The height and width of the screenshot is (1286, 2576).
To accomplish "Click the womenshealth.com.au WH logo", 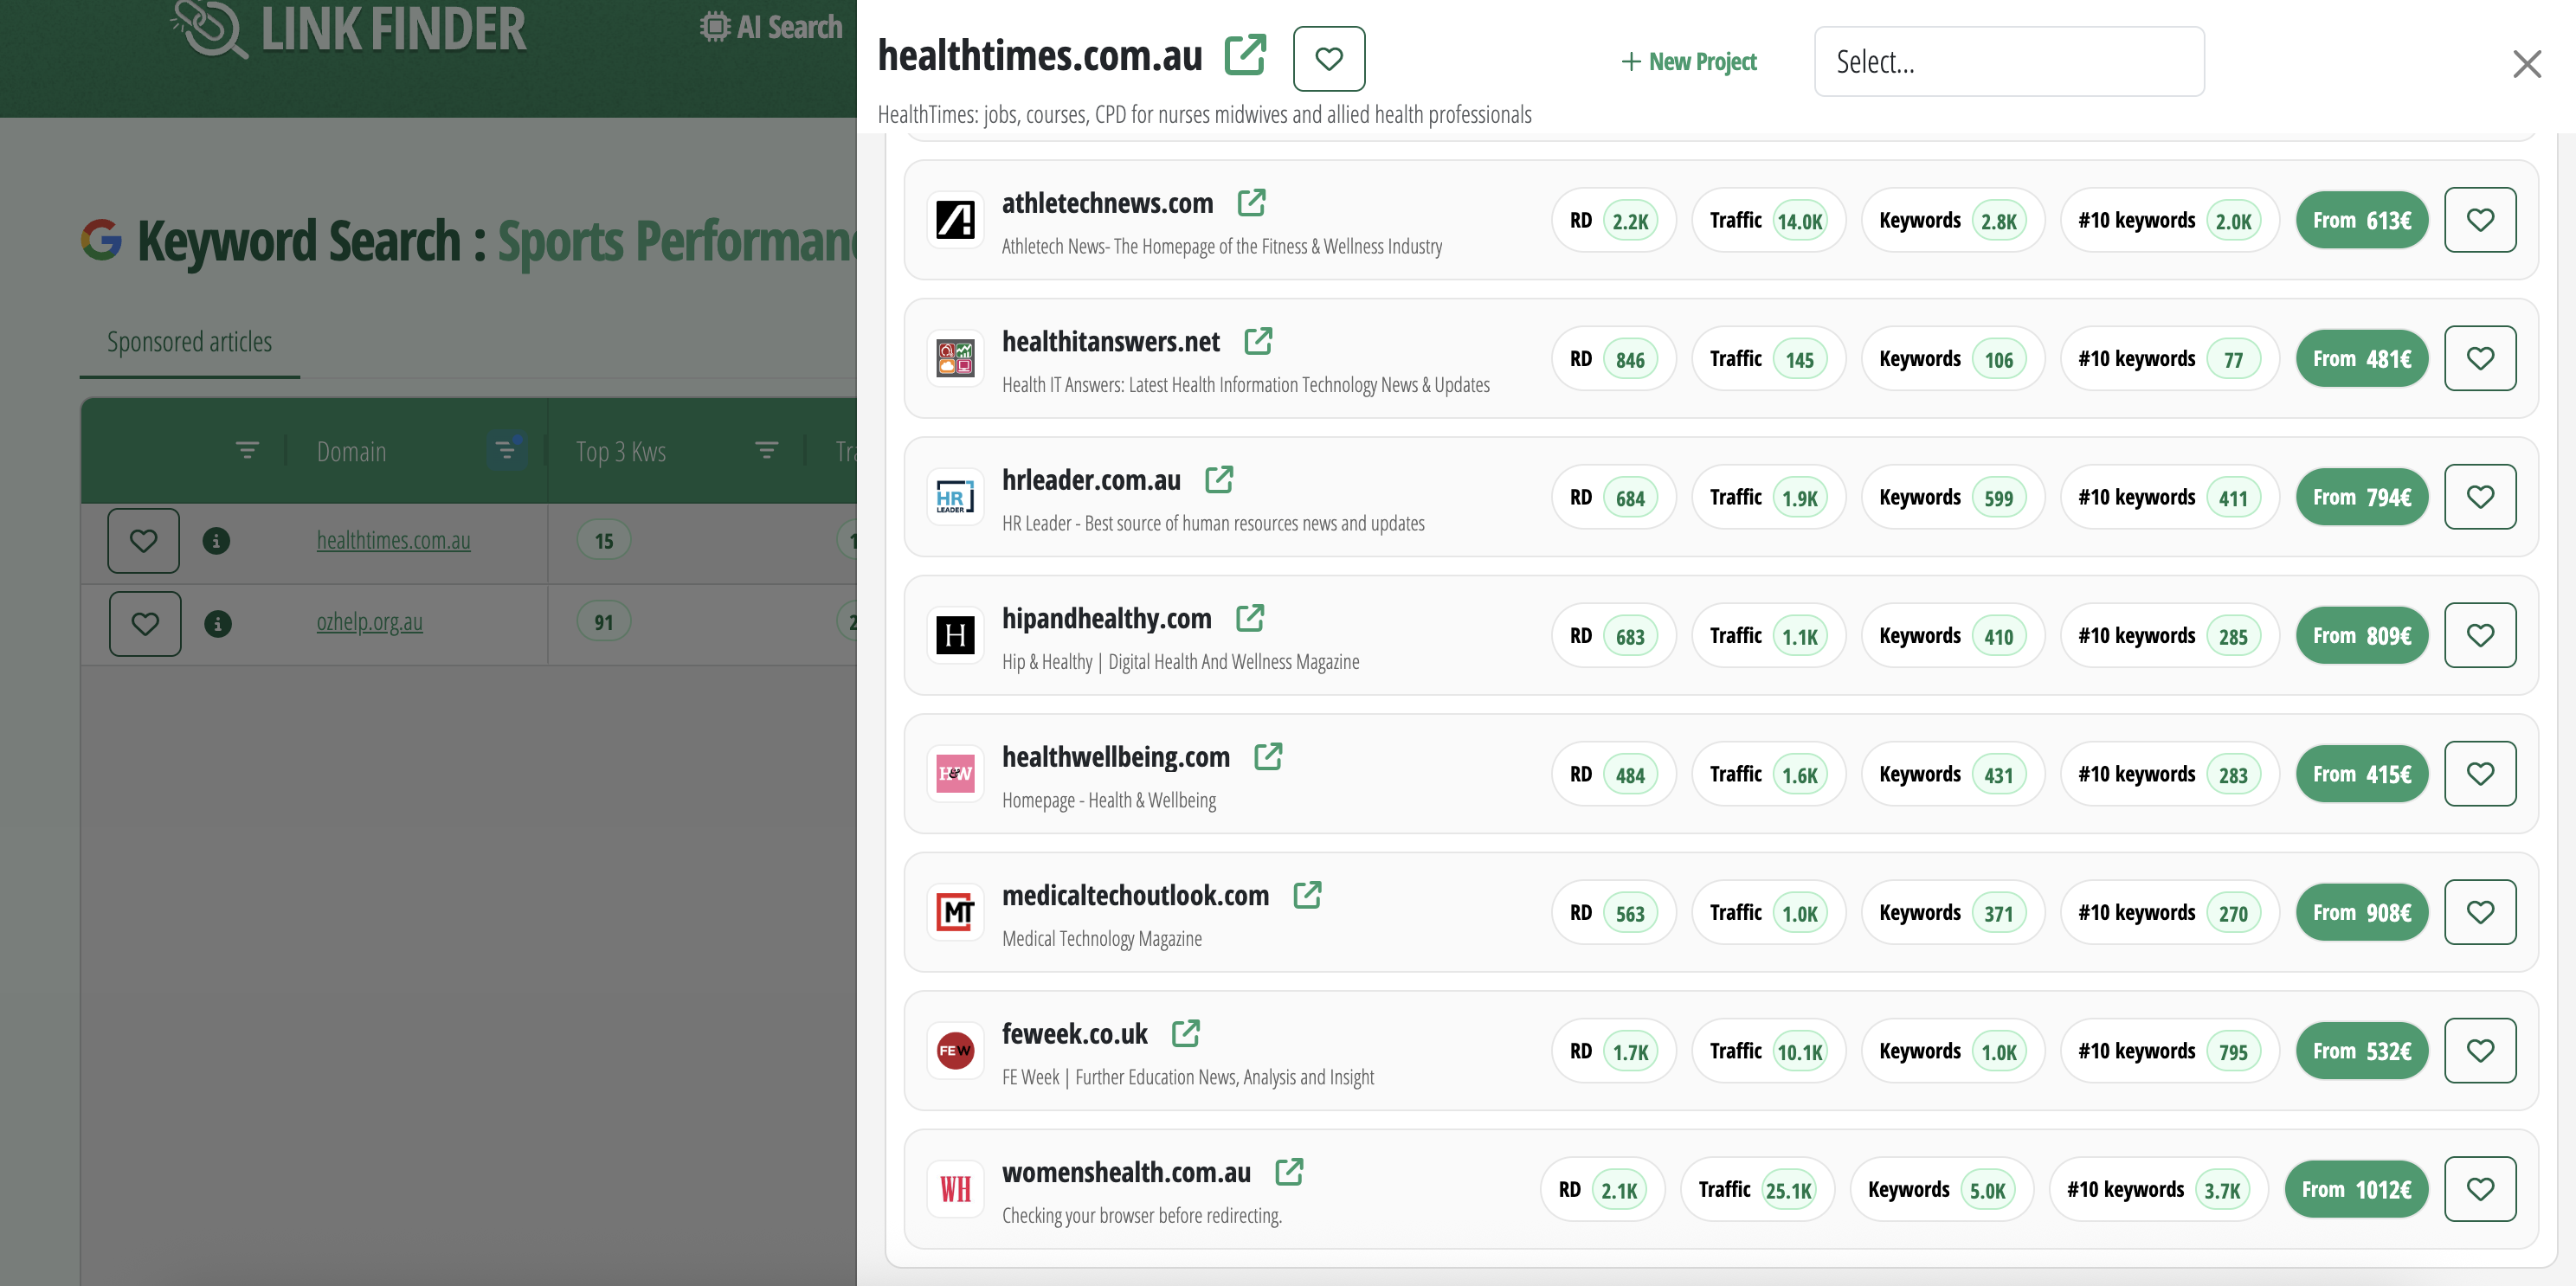I will click(955, 1189).
